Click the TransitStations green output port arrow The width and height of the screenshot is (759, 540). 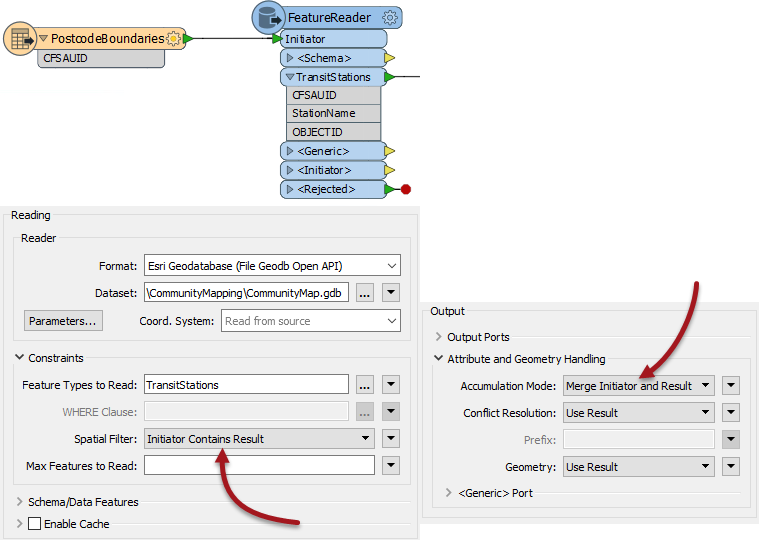click(x=390, y=77)
